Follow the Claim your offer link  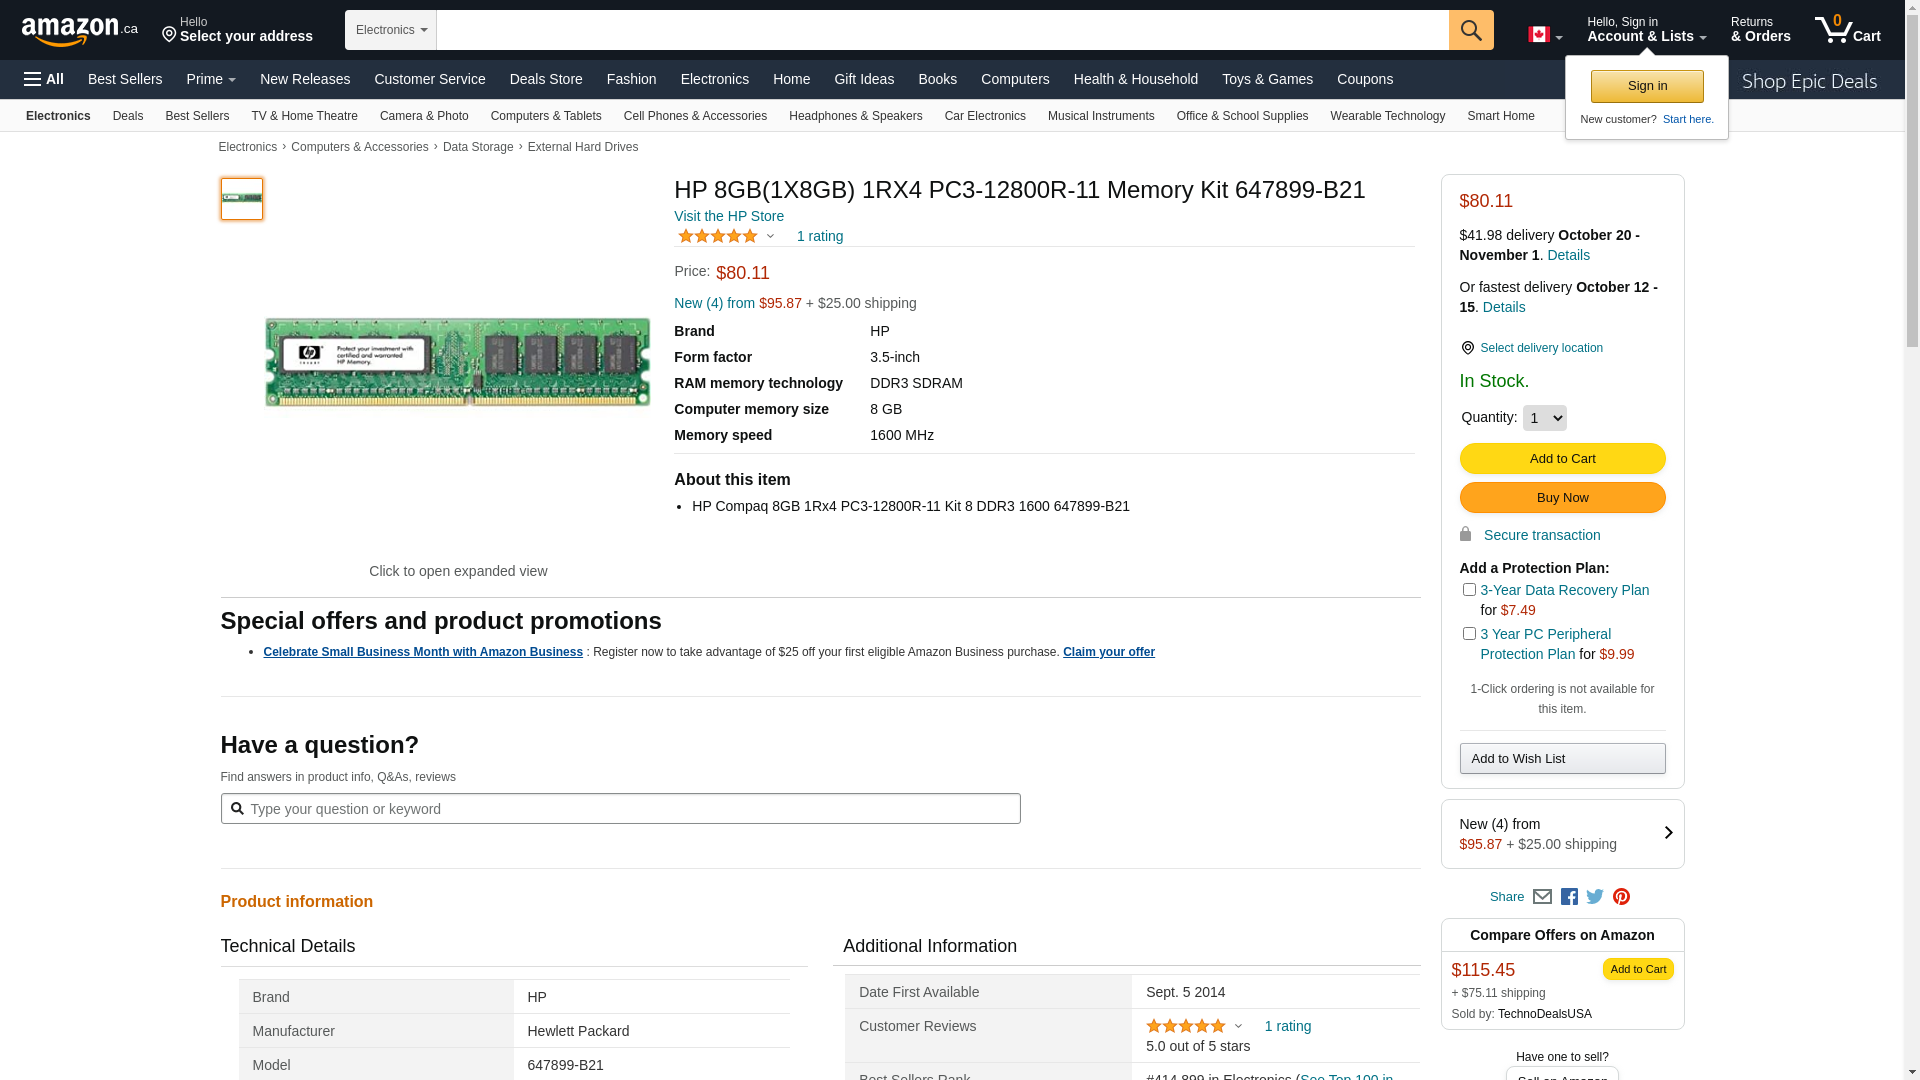(x=1108, y=652)
